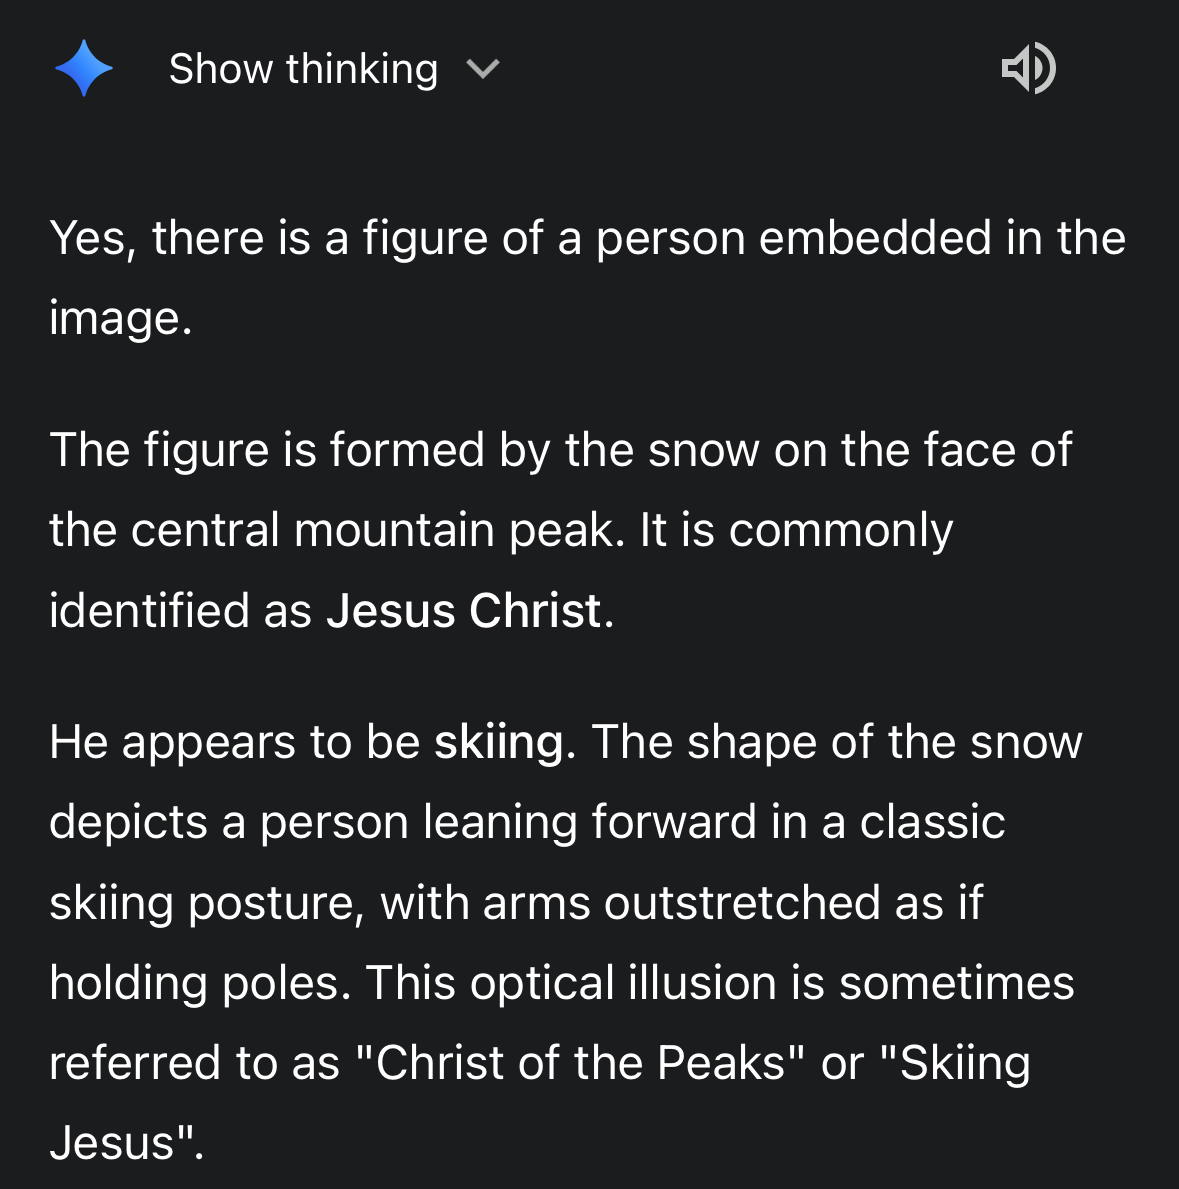Click the phrase leaning forward

point(589,822)
